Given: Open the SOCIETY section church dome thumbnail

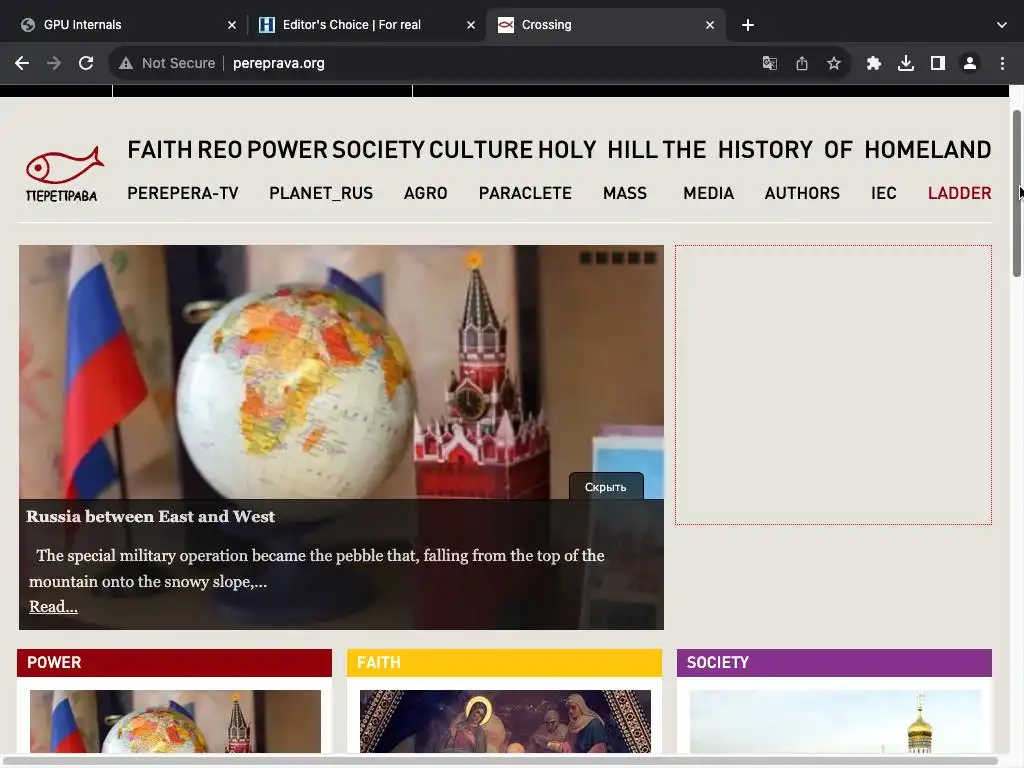Looking at the screenshot, I should 835,722.
